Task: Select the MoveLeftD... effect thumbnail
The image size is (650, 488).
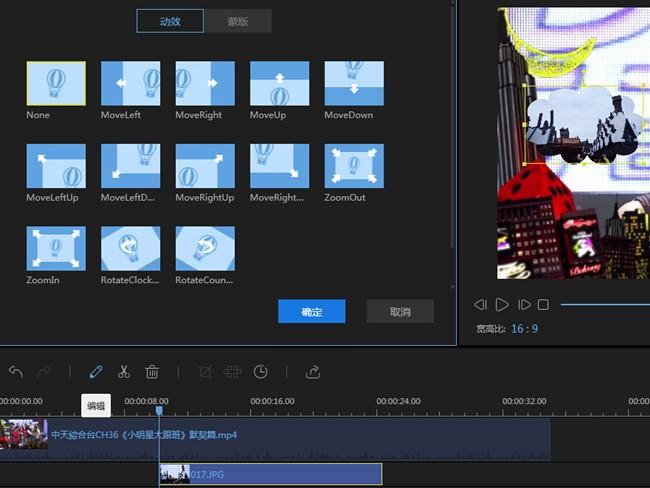Action: coord(131,166)
